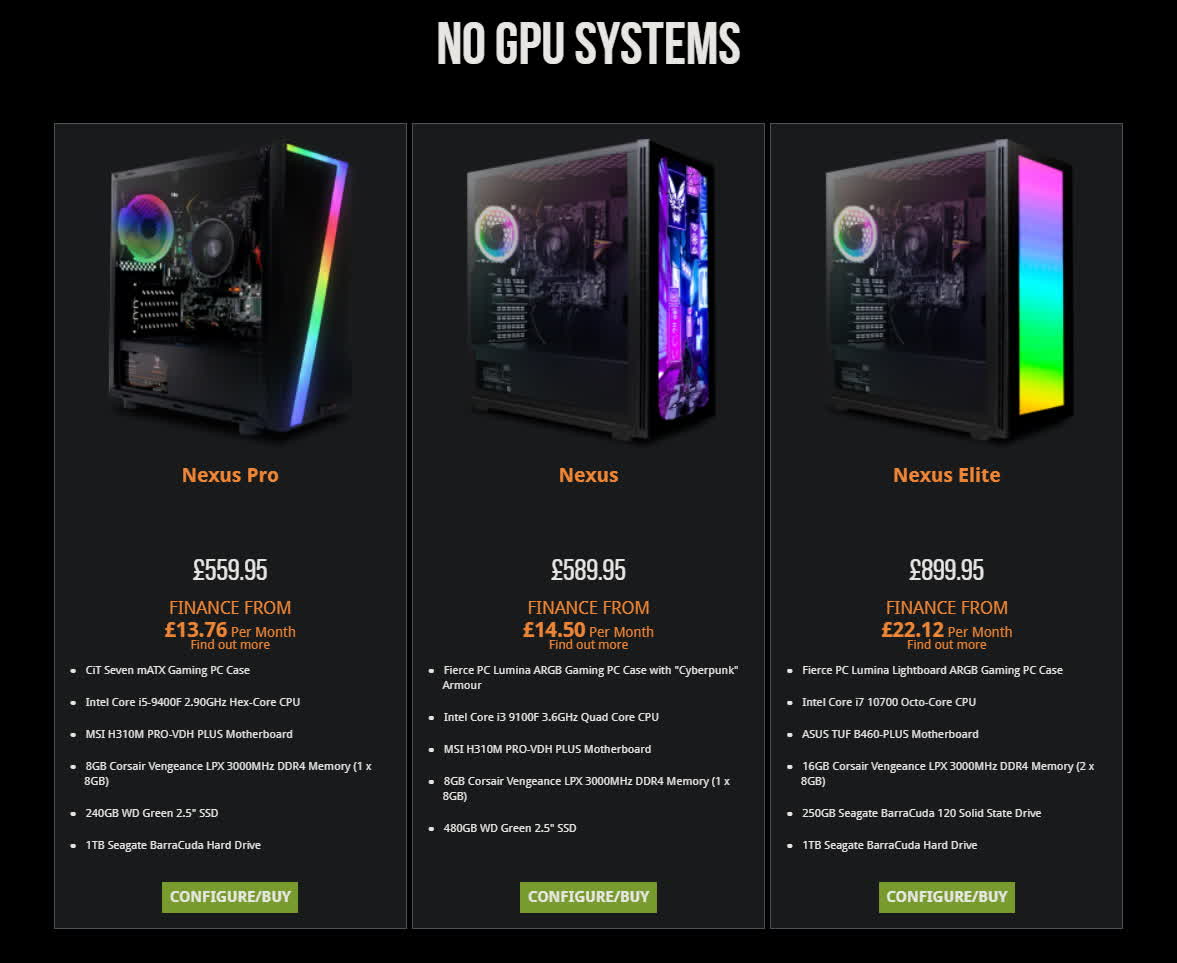The image size is (1177, 963).
Task: Click the 480GB WD Green SSD spec line
Action: 510,828
